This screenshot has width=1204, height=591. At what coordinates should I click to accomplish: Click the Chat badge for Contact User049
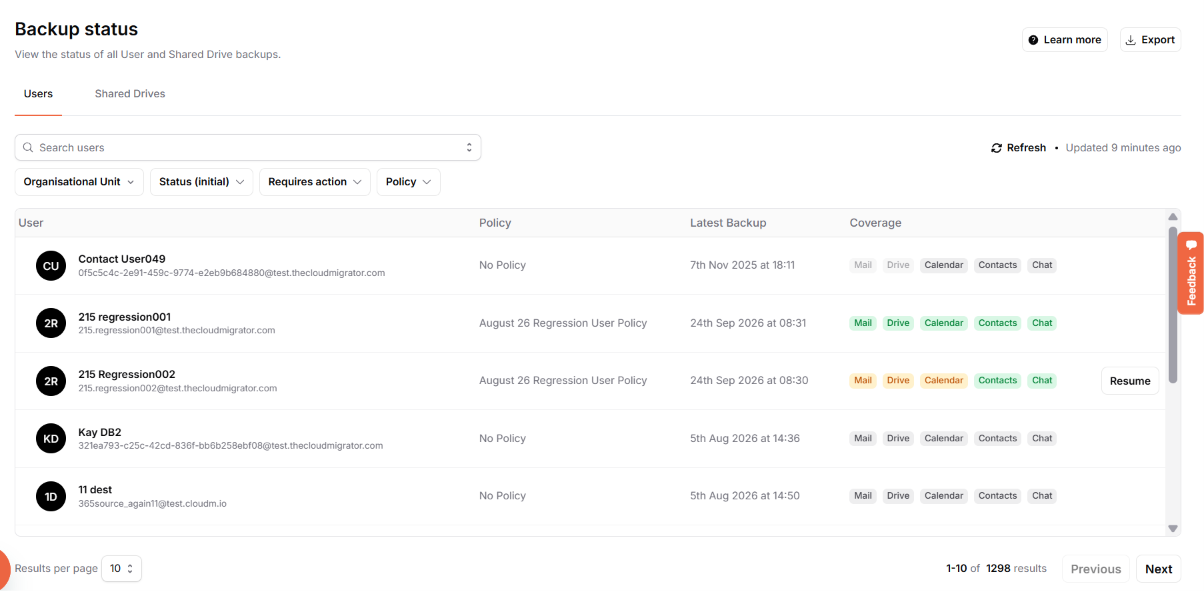coord(1042,266)
